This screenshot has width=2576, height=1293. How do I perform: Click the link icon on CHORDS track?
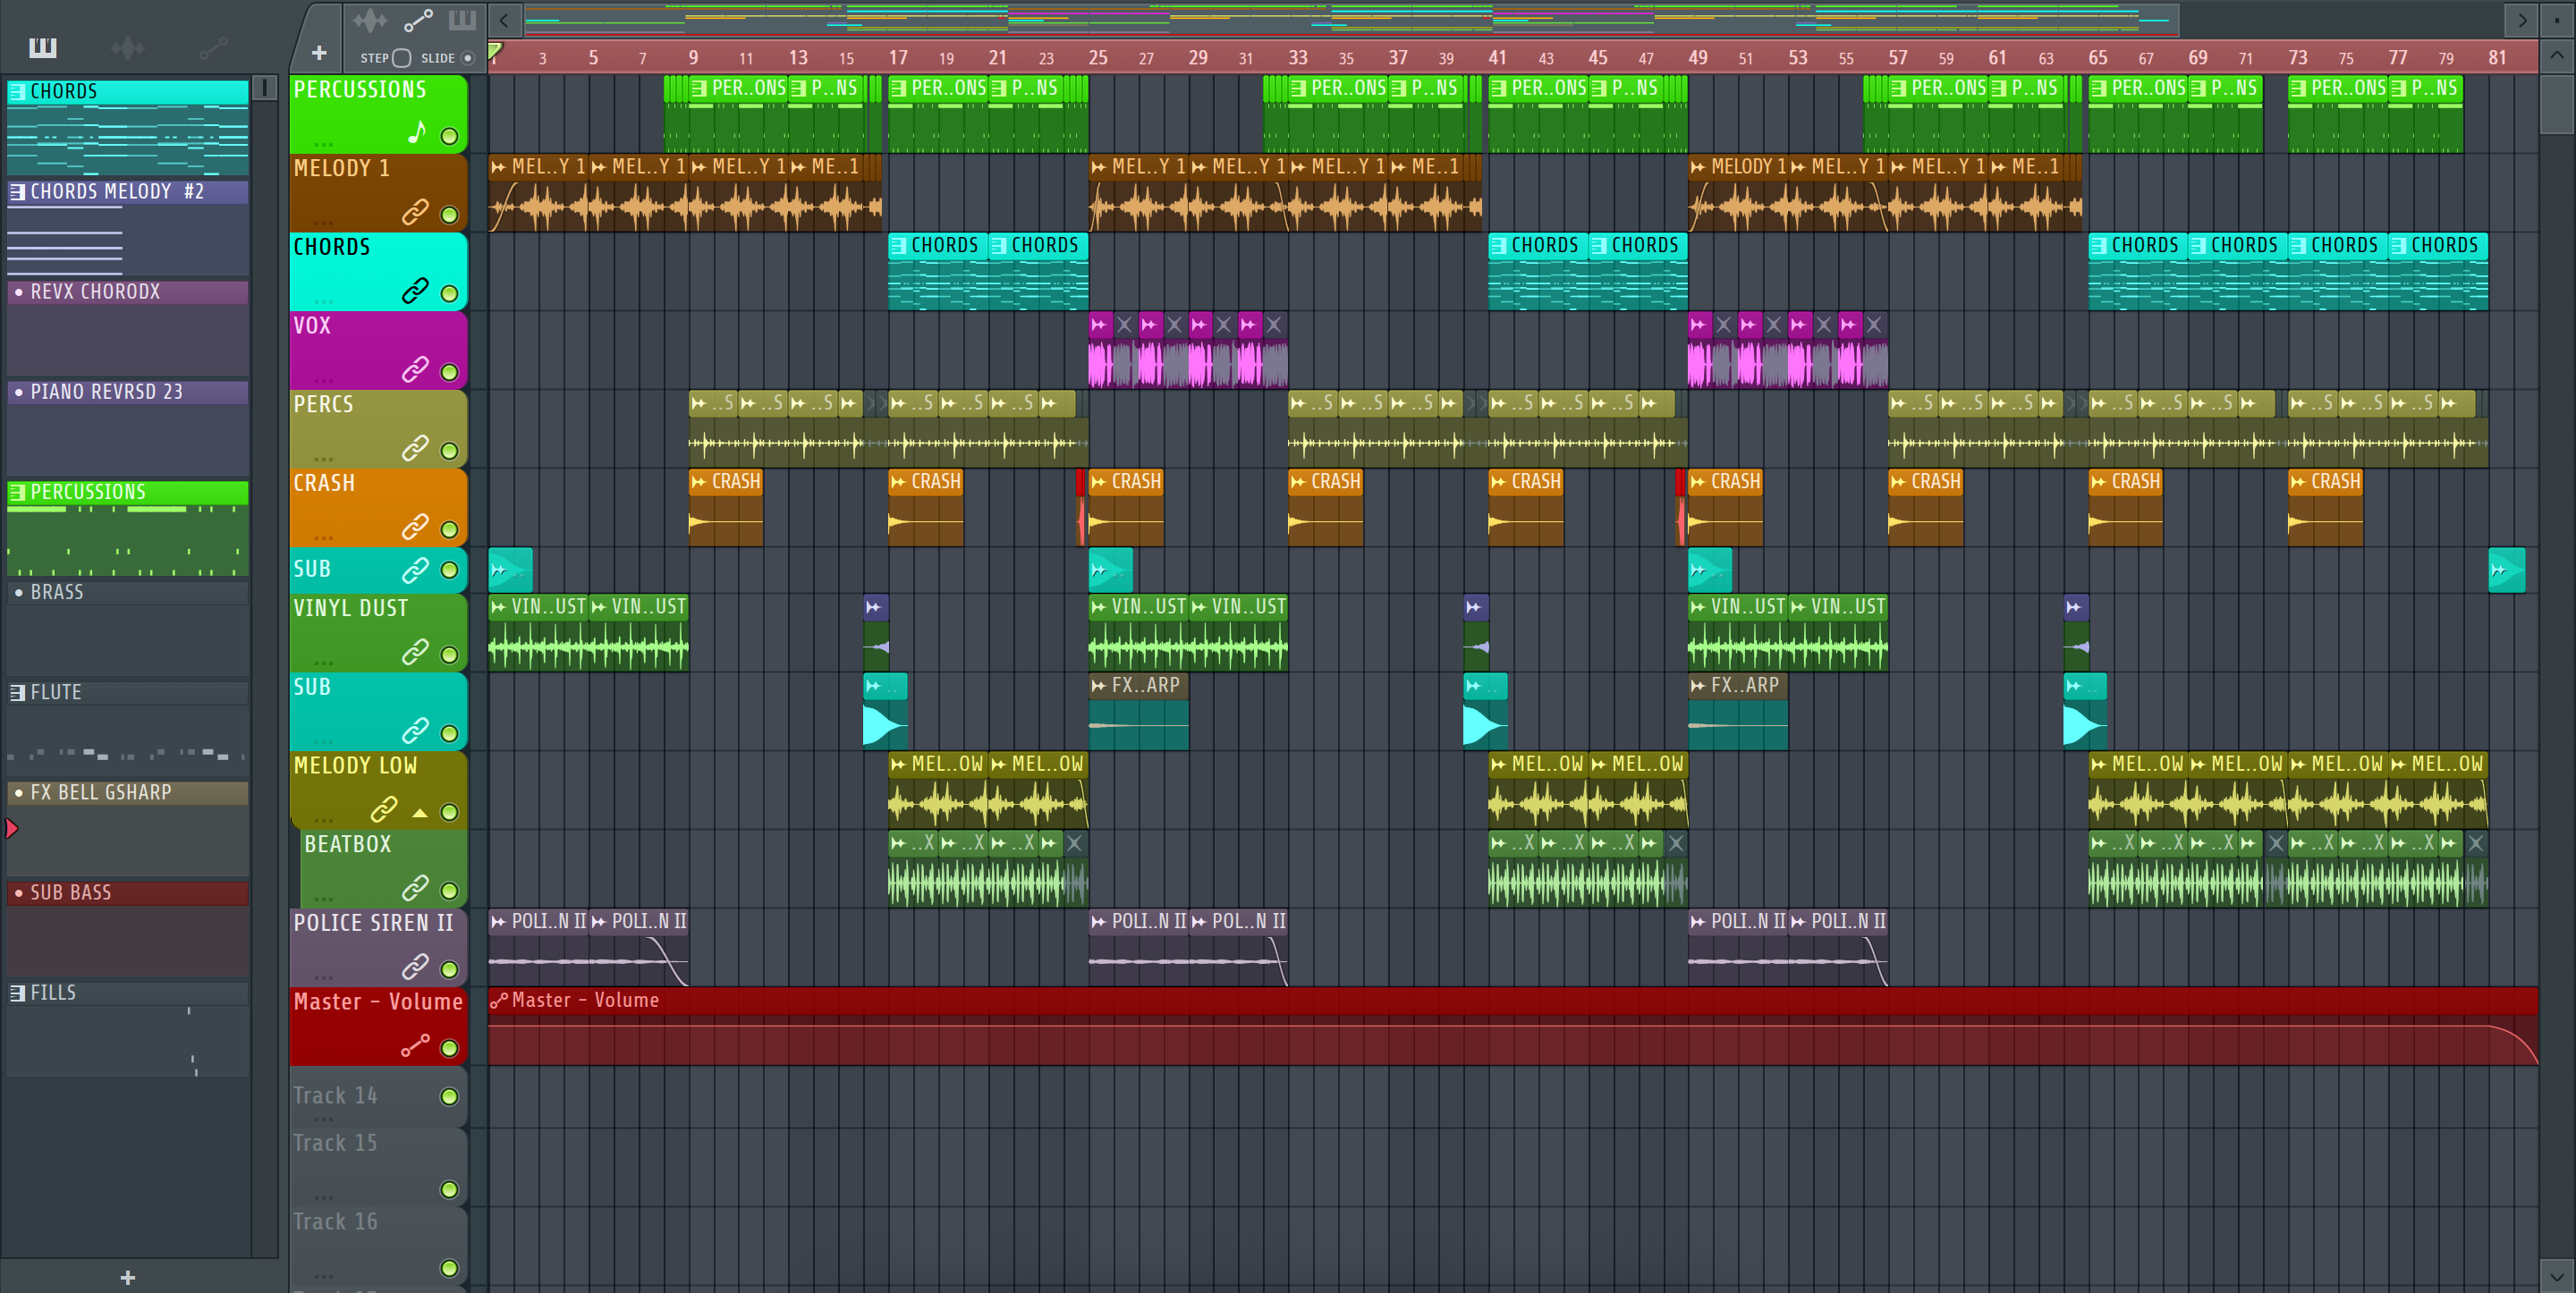click(x=415, y=291)
